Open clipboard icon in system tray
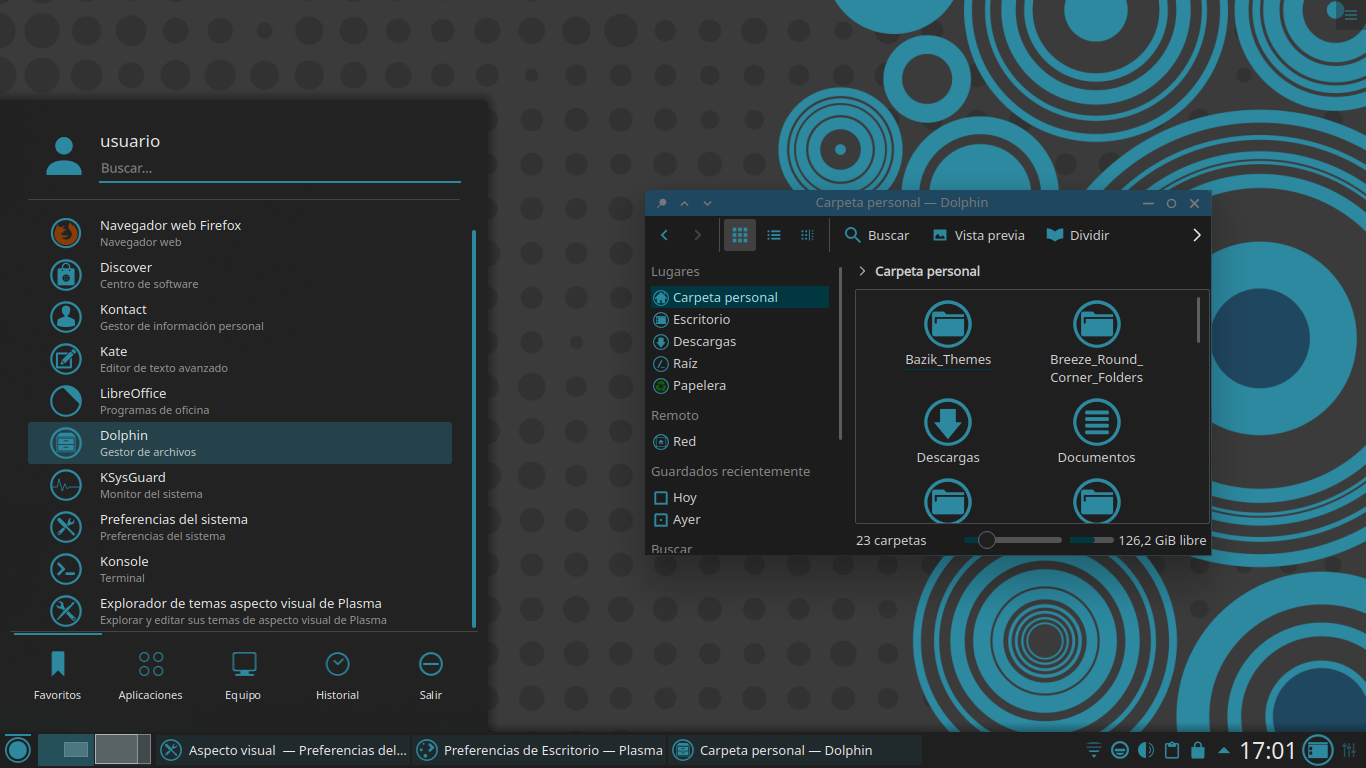This screenshot has width=1366, height=768. (x=1172, y=750)
